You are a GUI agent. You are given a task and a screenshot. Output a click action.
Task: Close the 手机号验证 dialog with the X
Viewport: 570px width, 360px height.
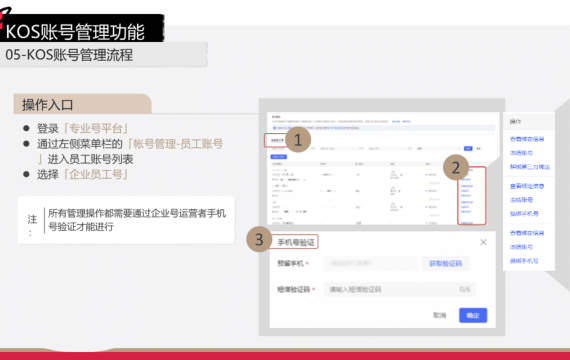pos(483,242)
